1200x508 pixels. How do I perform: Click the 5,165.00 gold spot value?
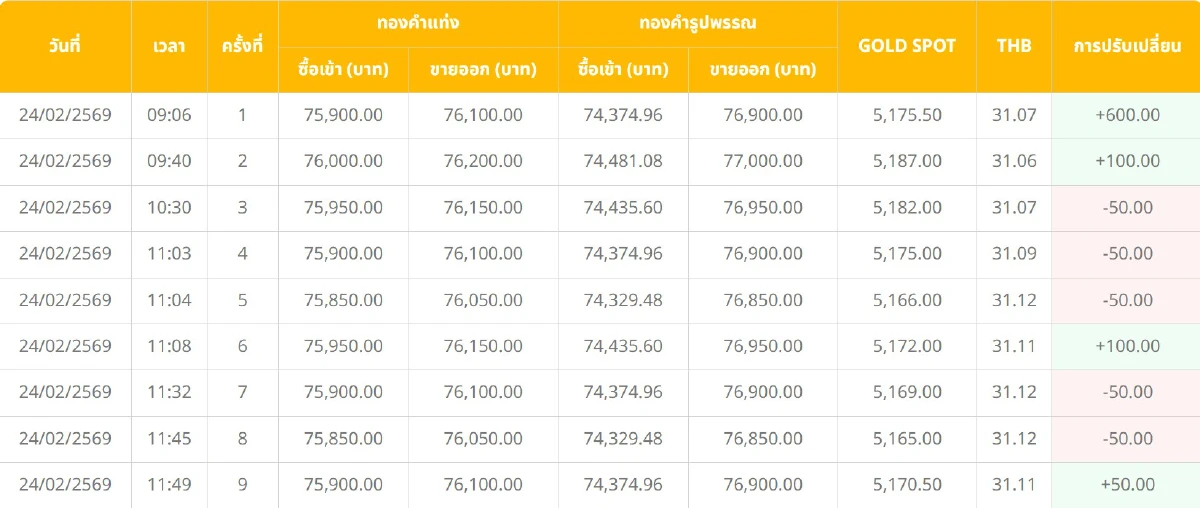click(907, 439)
